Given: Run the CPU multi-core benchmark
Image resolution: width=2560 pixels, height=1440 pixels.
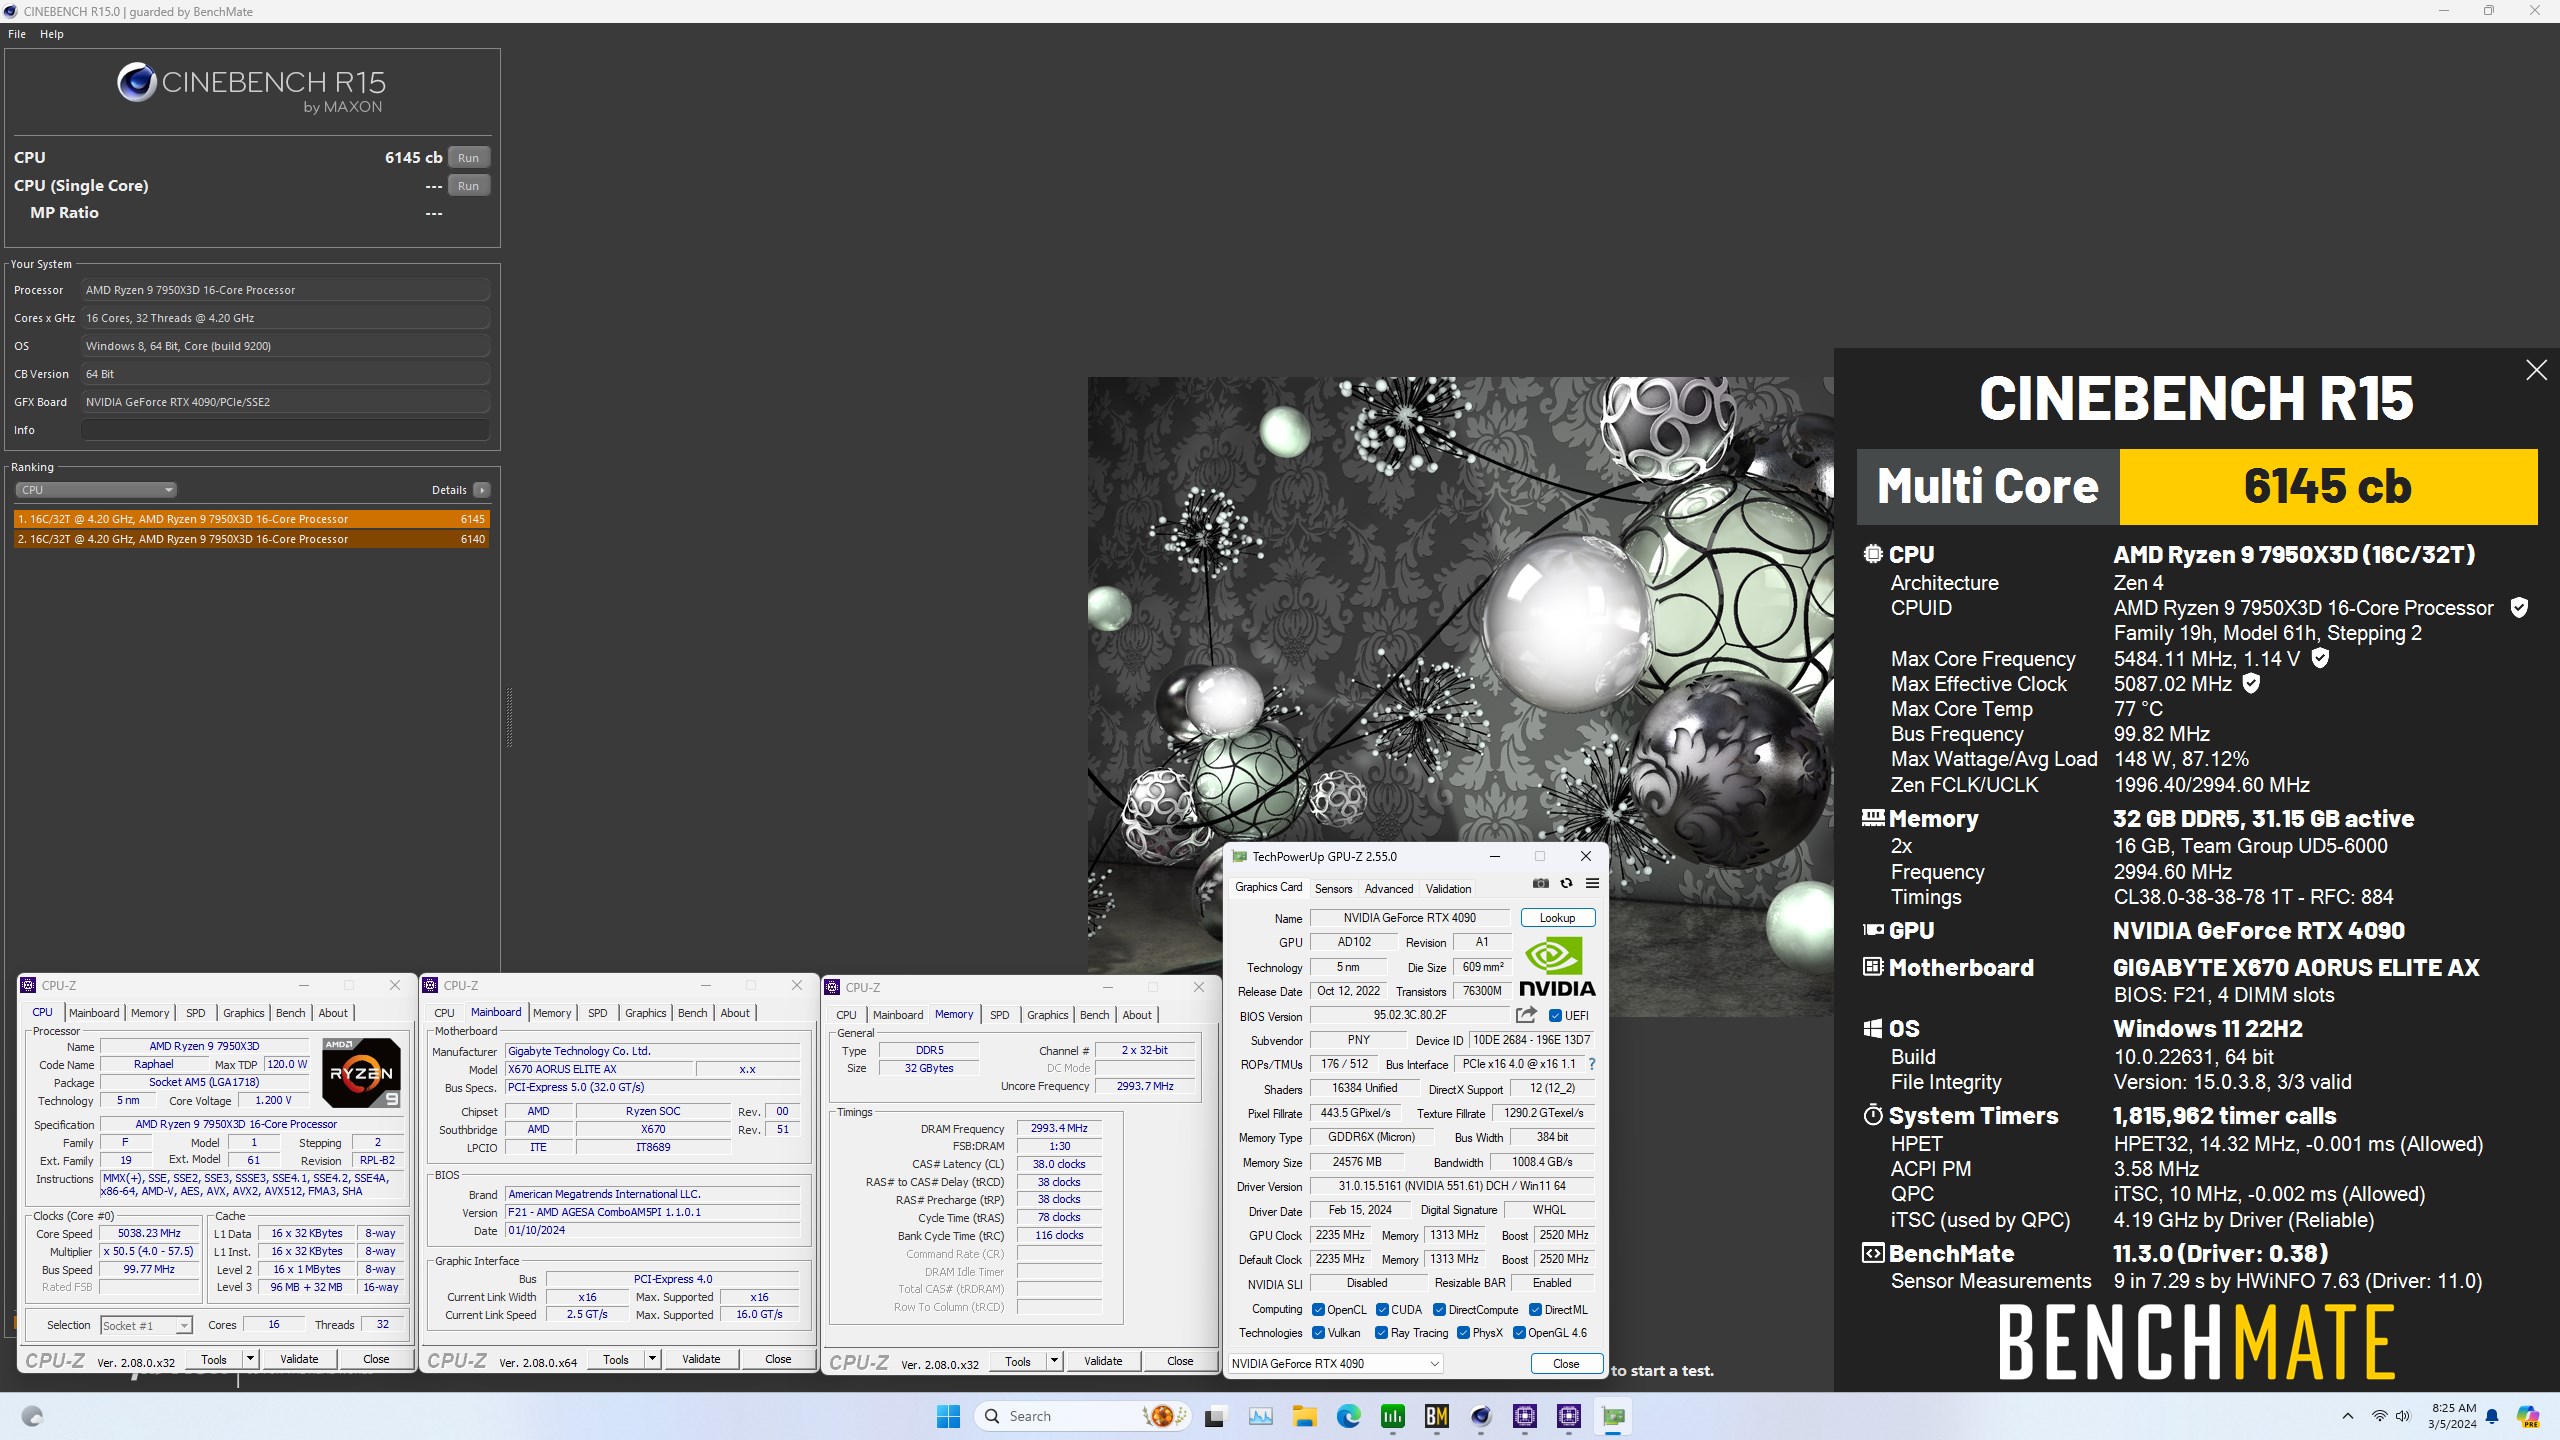Looking at the screenshot, I should pos(468,157).
